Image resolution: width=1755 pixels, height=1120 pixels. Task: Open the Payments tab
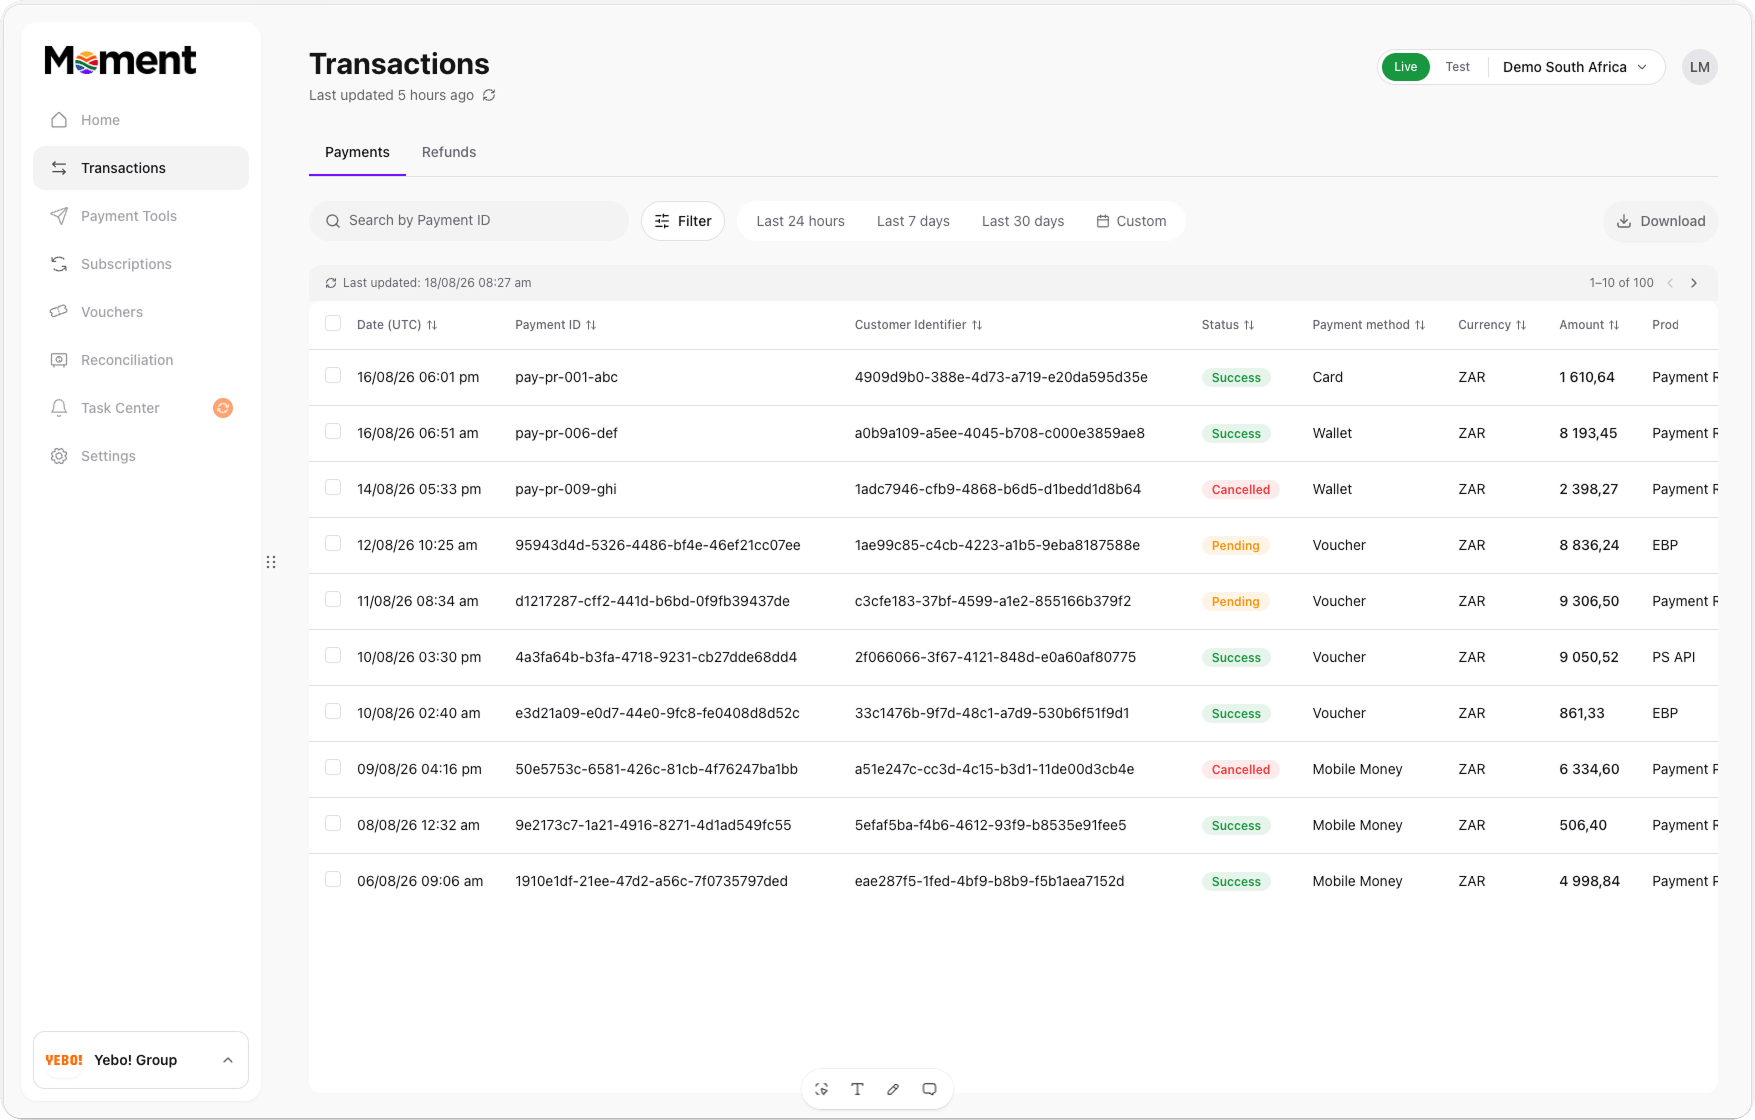coord(357,152)
